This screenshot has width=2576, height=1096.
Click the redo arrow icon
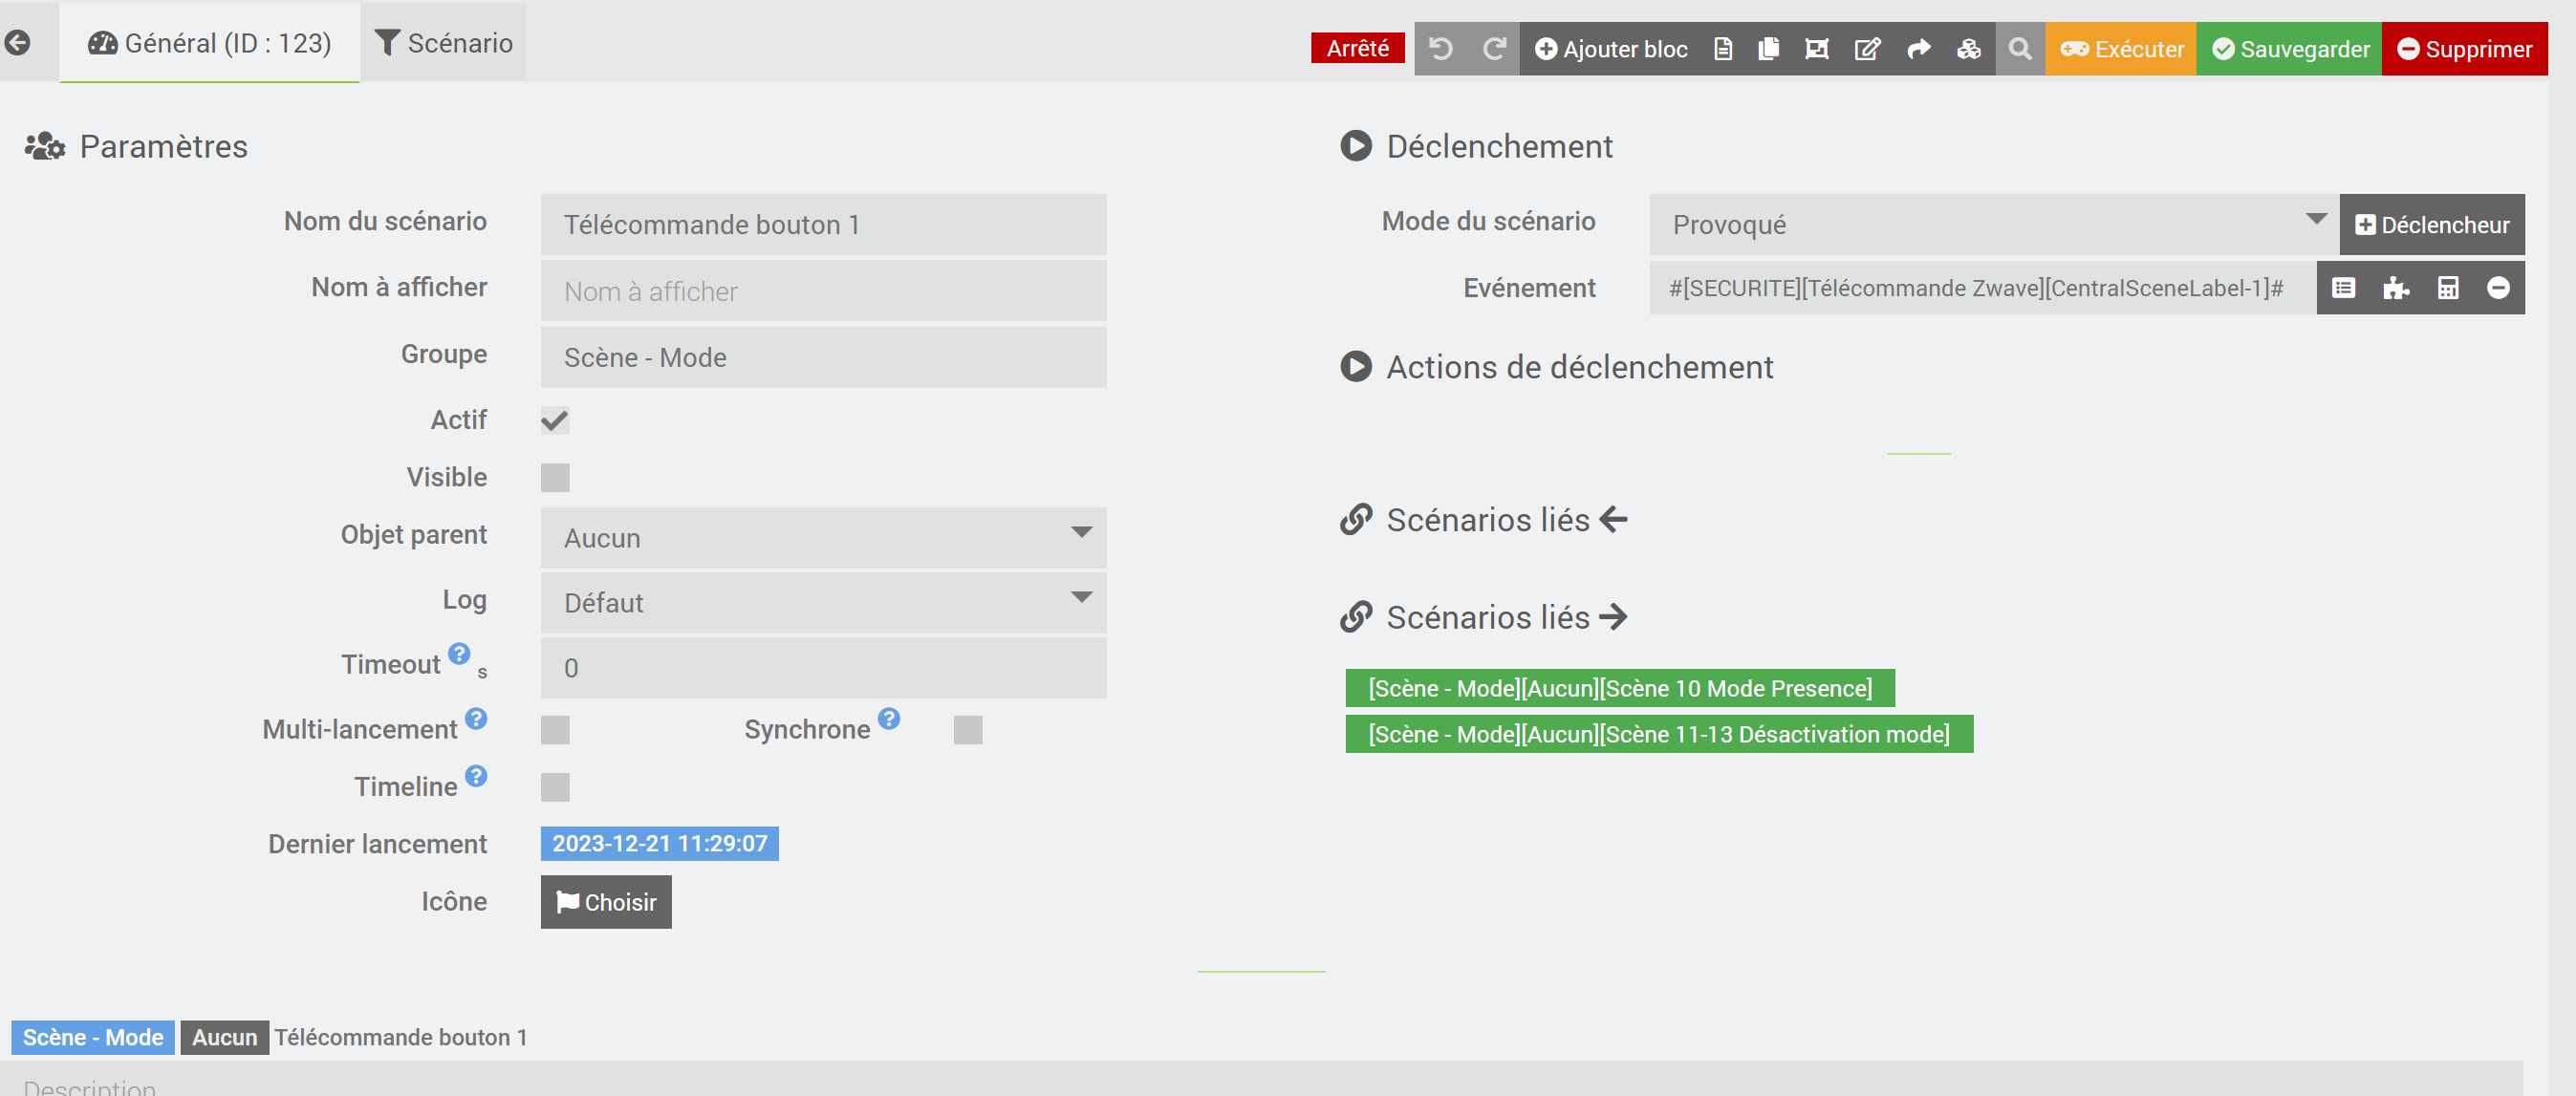(x=1494, y=49)
